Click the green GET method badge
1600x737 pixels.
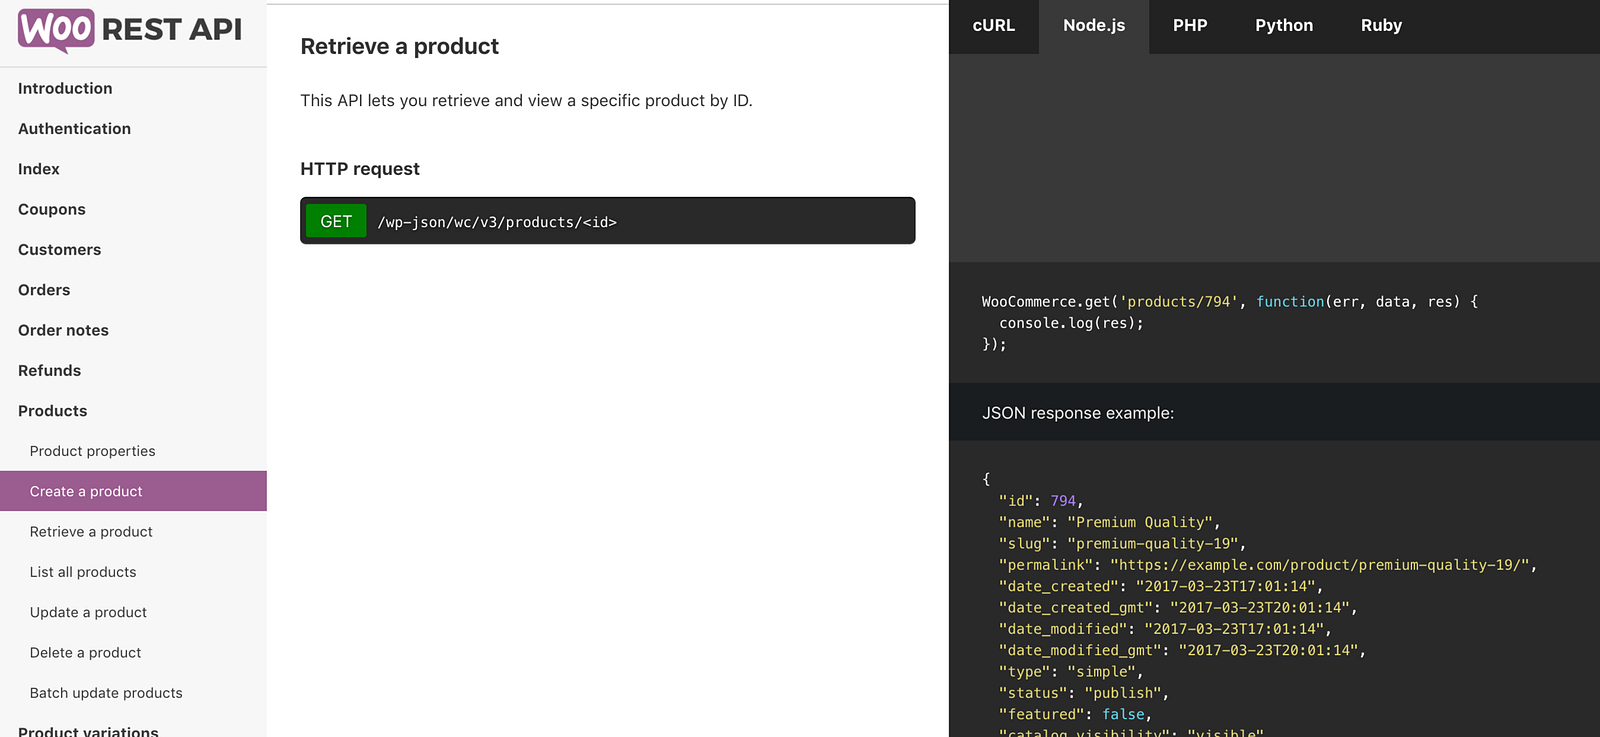336,221
